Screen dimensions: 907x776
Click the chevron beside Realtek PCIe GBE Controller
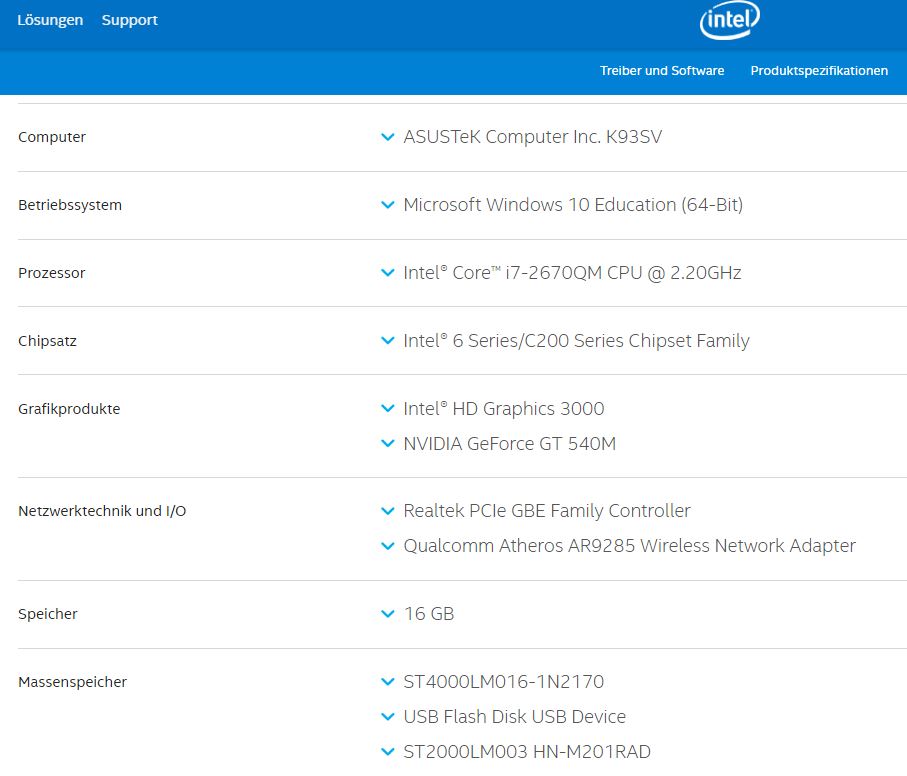tap(388, 511)
